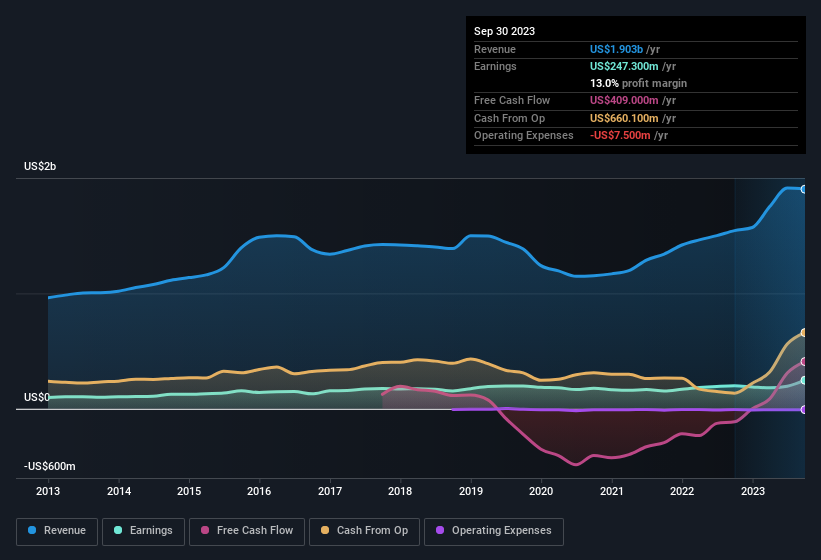Image resolution: width=821 pixels, height=560 pixels.
Task: Toggle the Free Cash Flow legend button
Action: pos(247,531)
